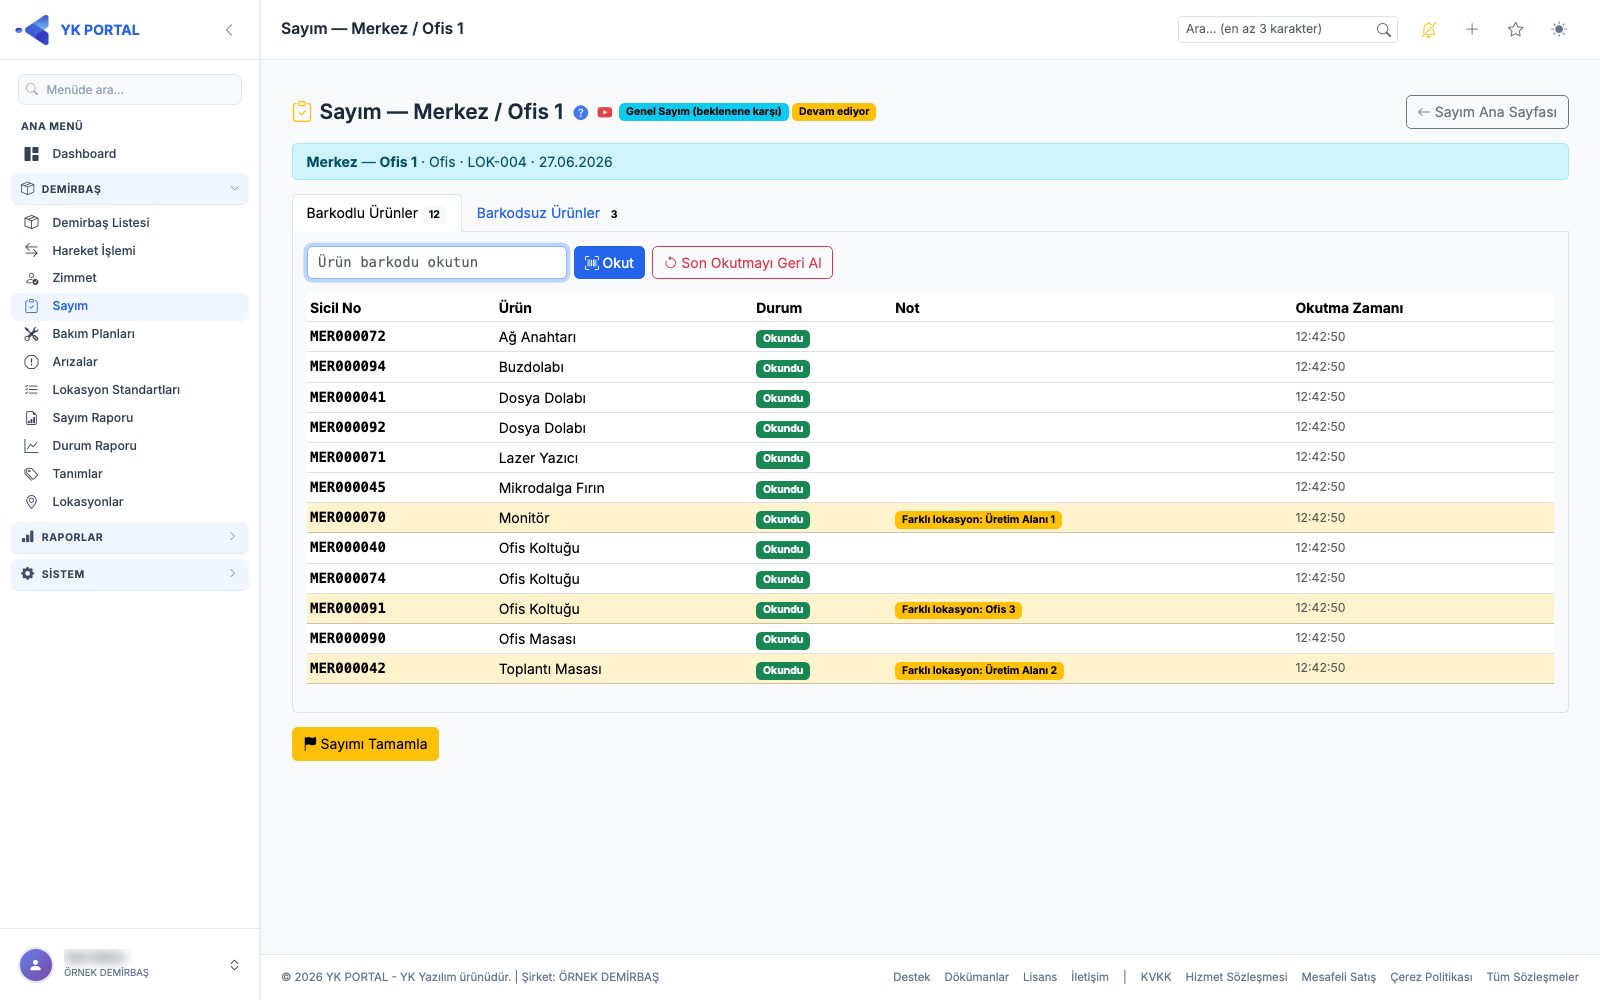Open Bakım Planları menu item
This screenshot has width=1600, height=1000.
pos(130,334)
